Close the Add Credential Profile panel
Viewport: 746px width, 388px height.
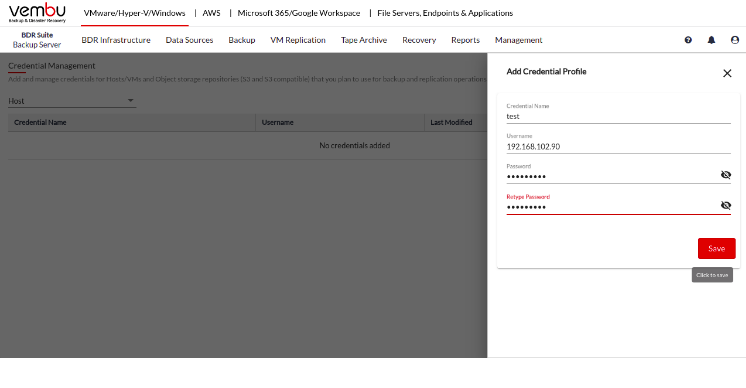point(727,73)
